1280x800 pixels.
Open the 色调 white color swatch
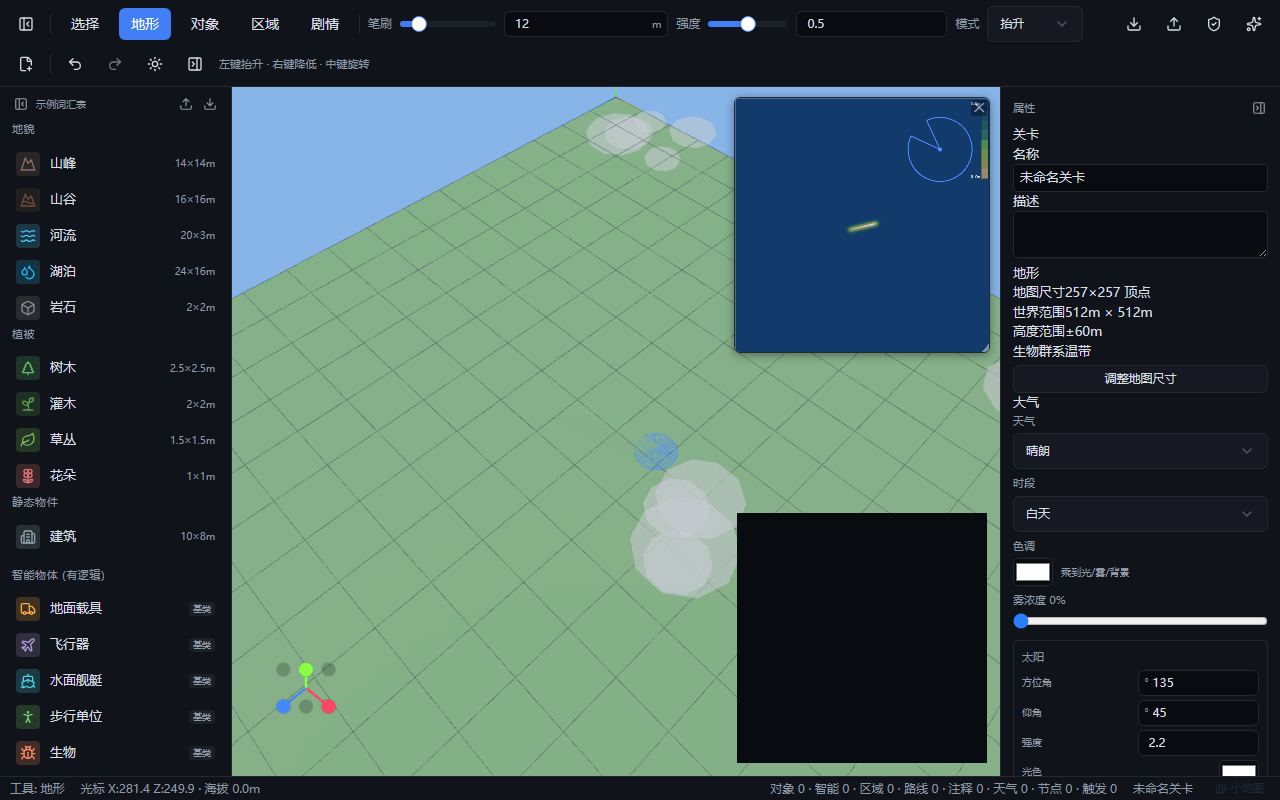pos(1033,572)
